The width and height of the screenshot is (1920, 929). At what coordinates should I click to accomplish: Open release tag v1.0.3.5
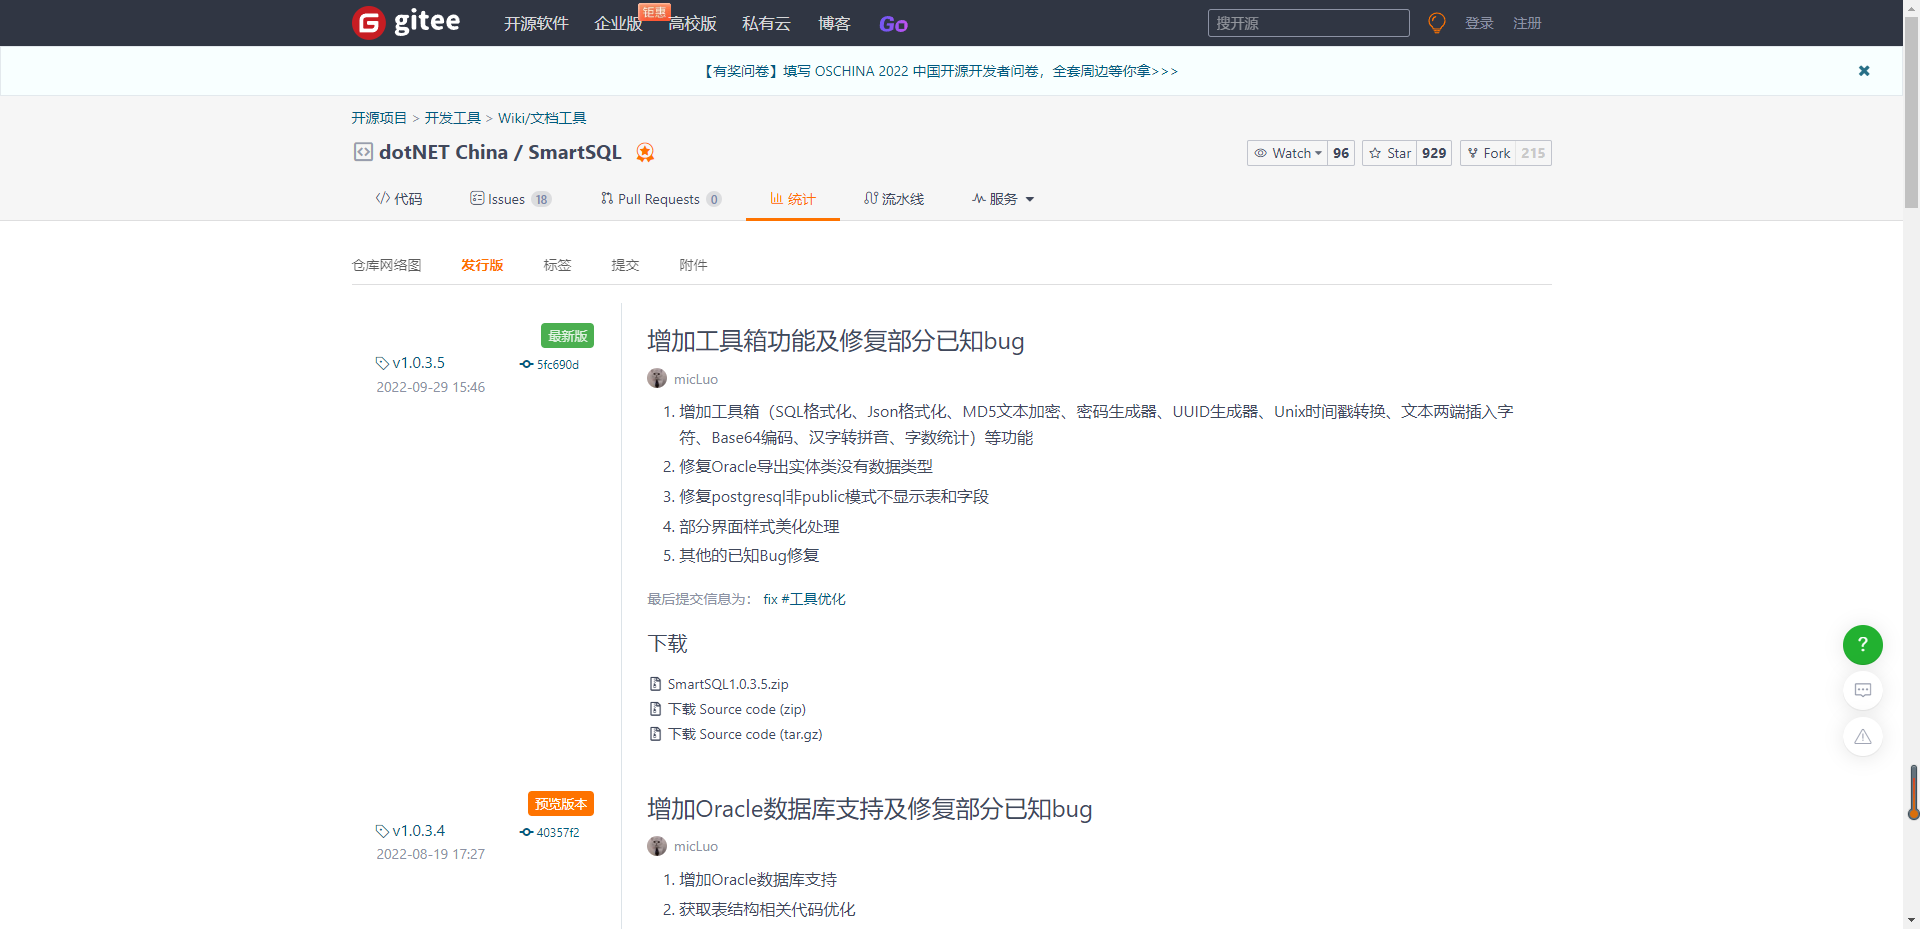coord(418,363)
